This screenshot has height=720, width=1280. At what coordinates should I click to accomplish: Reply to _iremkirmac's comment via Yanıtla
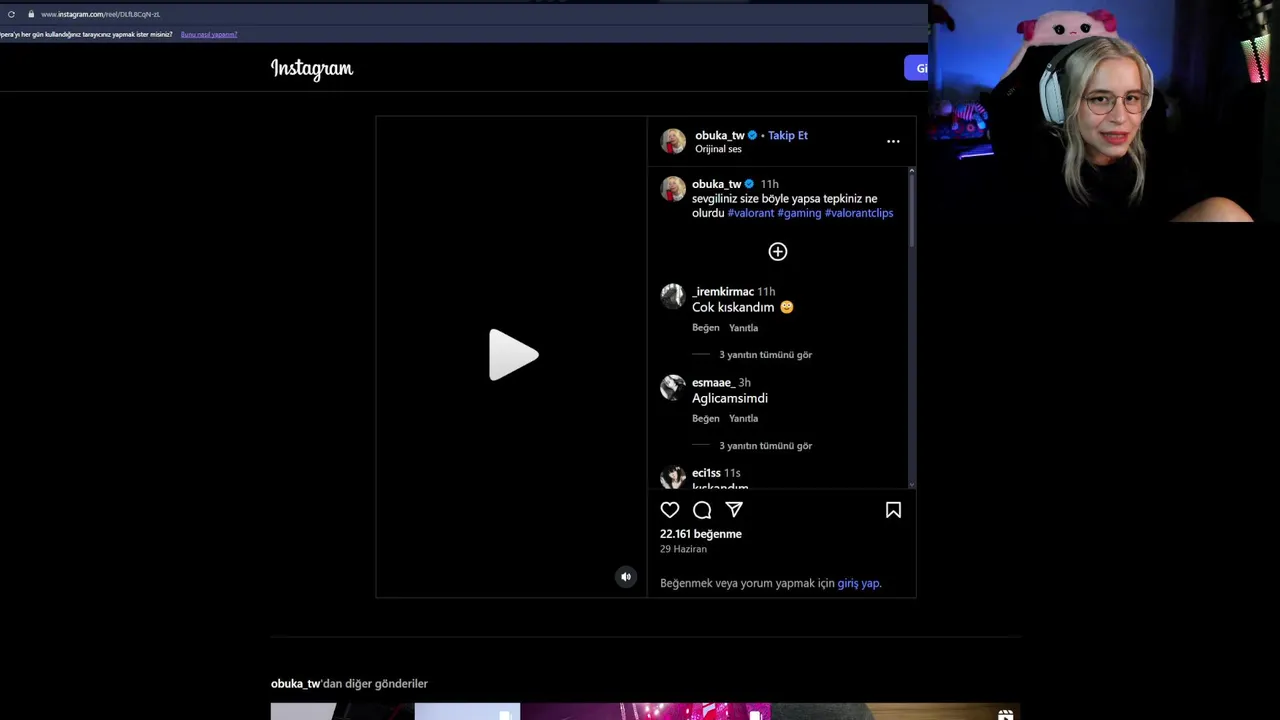(x=743, y=328)
